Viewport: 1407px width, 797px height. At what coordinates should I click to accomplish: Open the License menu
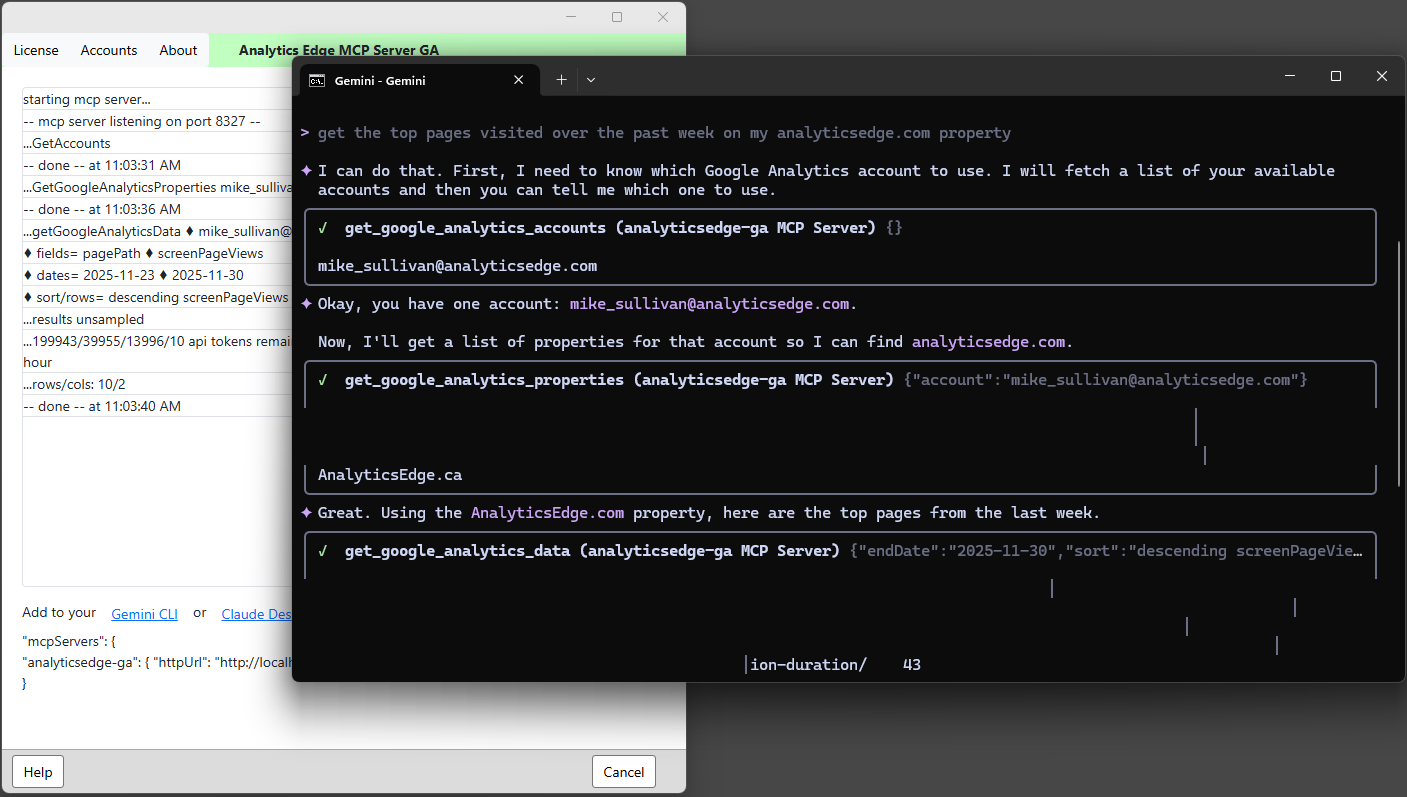click(x=36, y=50)
